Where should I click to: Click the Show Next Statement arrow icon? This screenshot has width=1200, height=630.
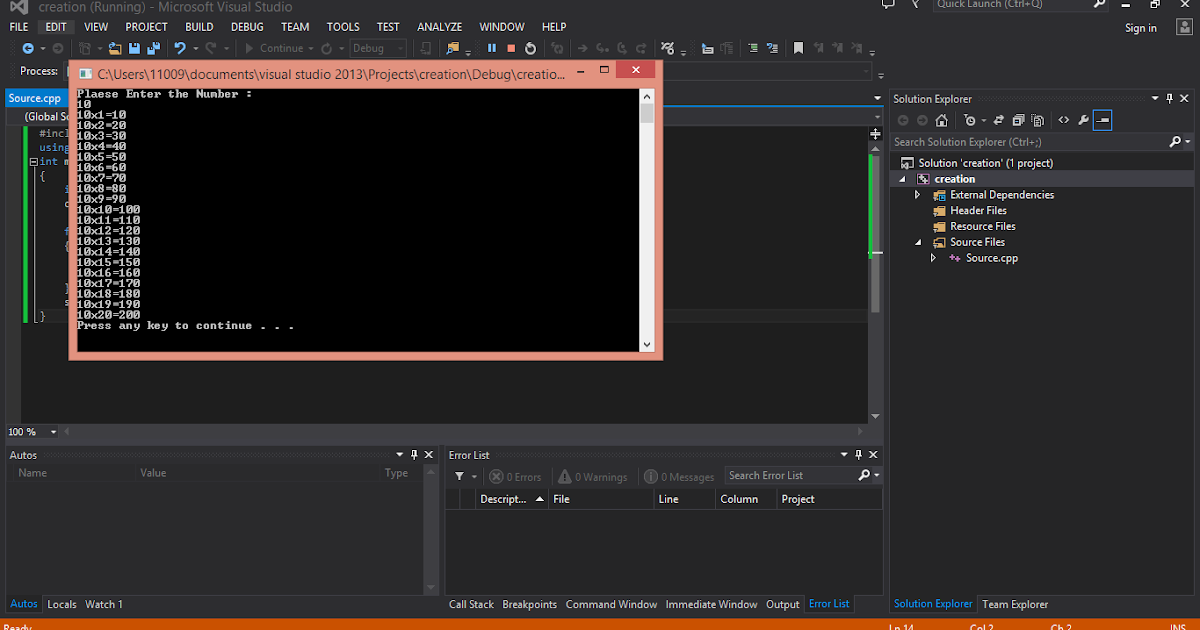(582, 48)
